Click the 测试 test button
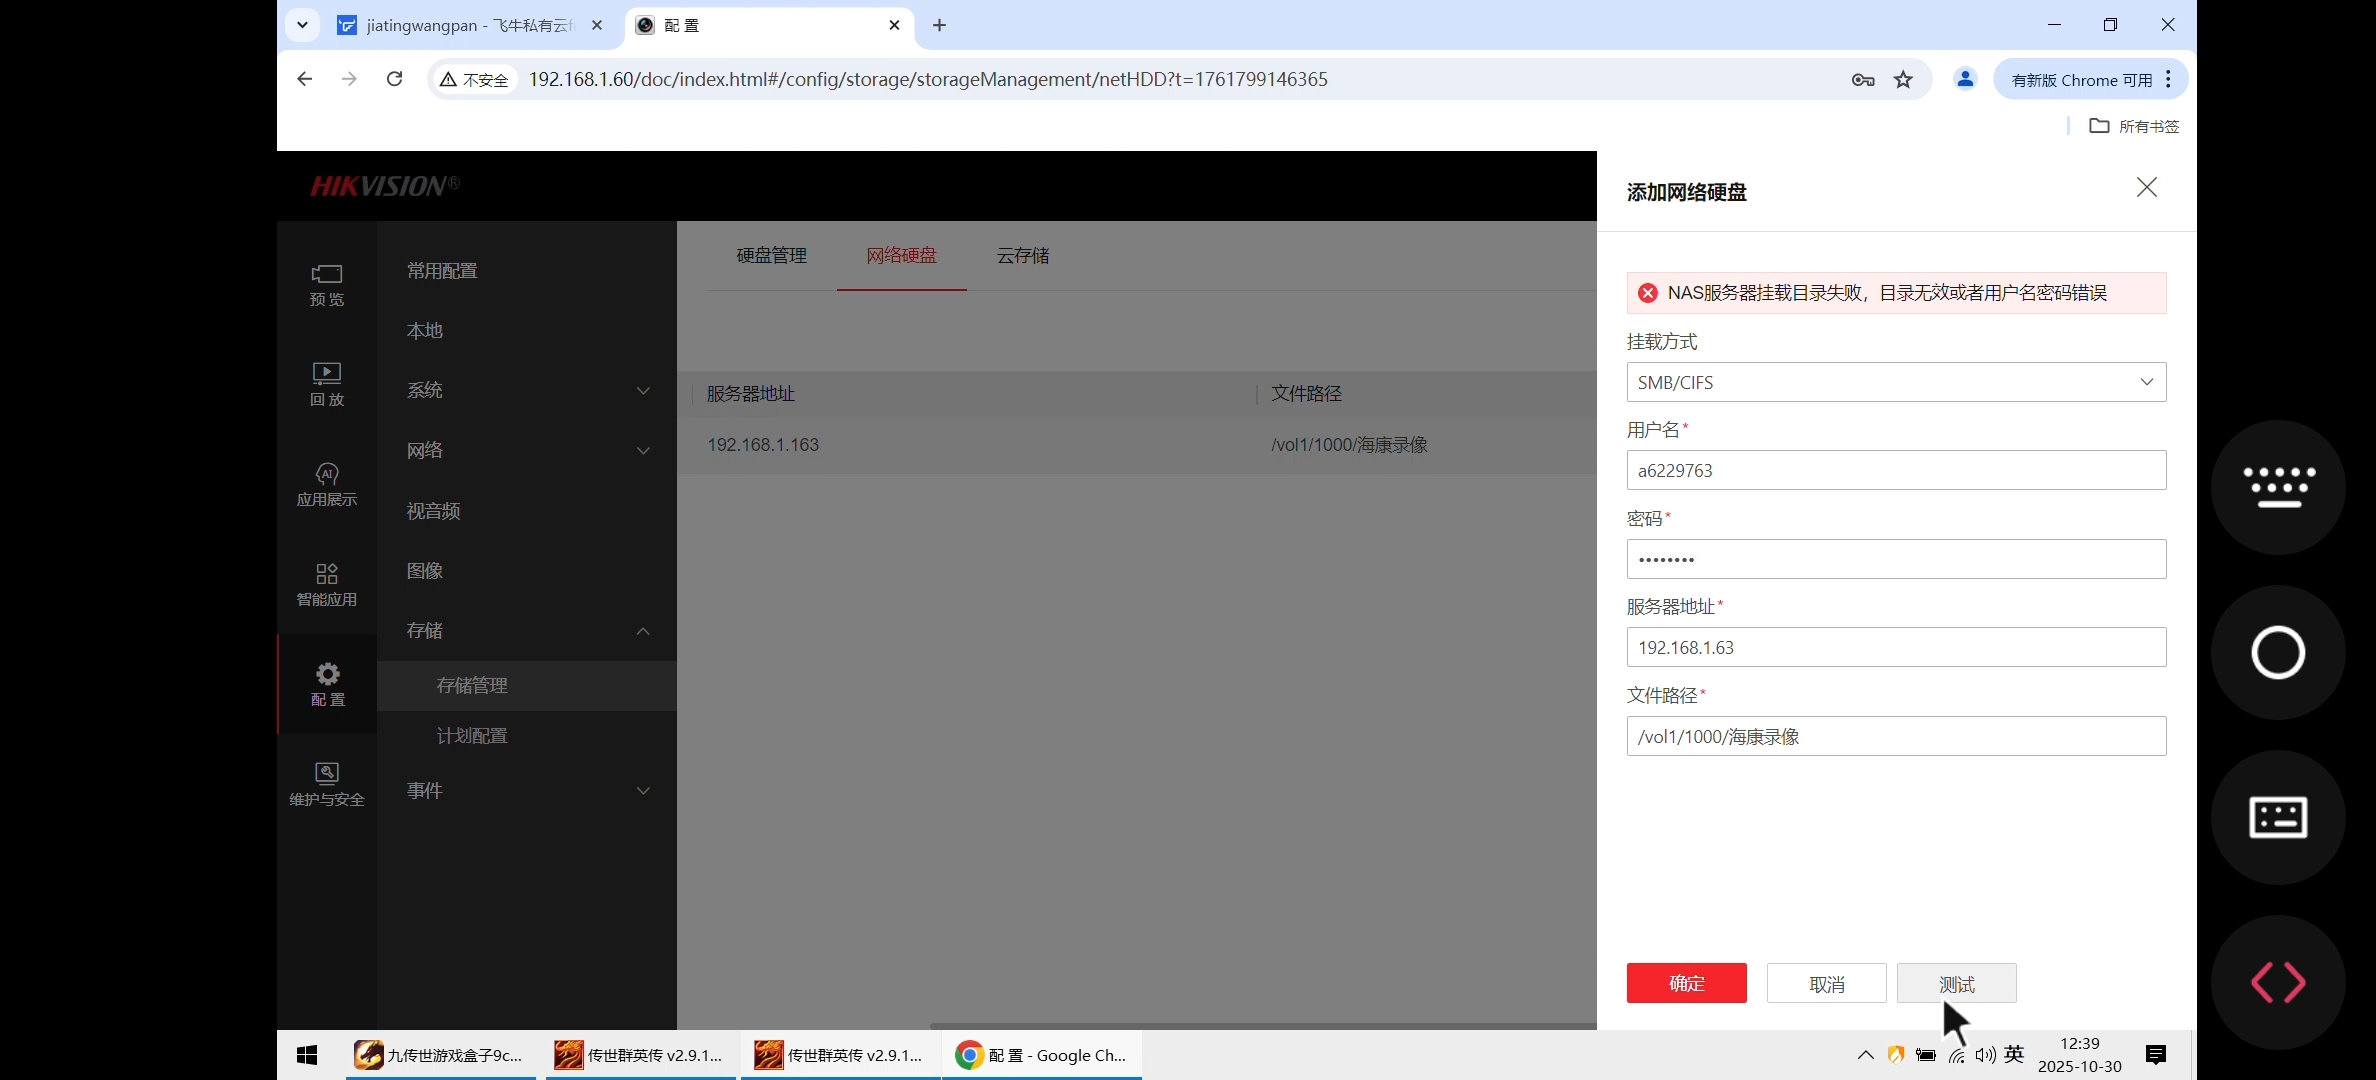2376x1080 pixels. [1956, 983]
